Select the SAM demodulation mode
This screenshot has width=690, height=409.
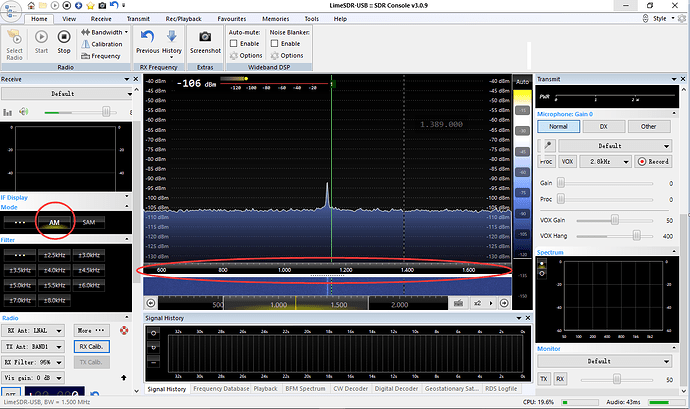(89, 222)
